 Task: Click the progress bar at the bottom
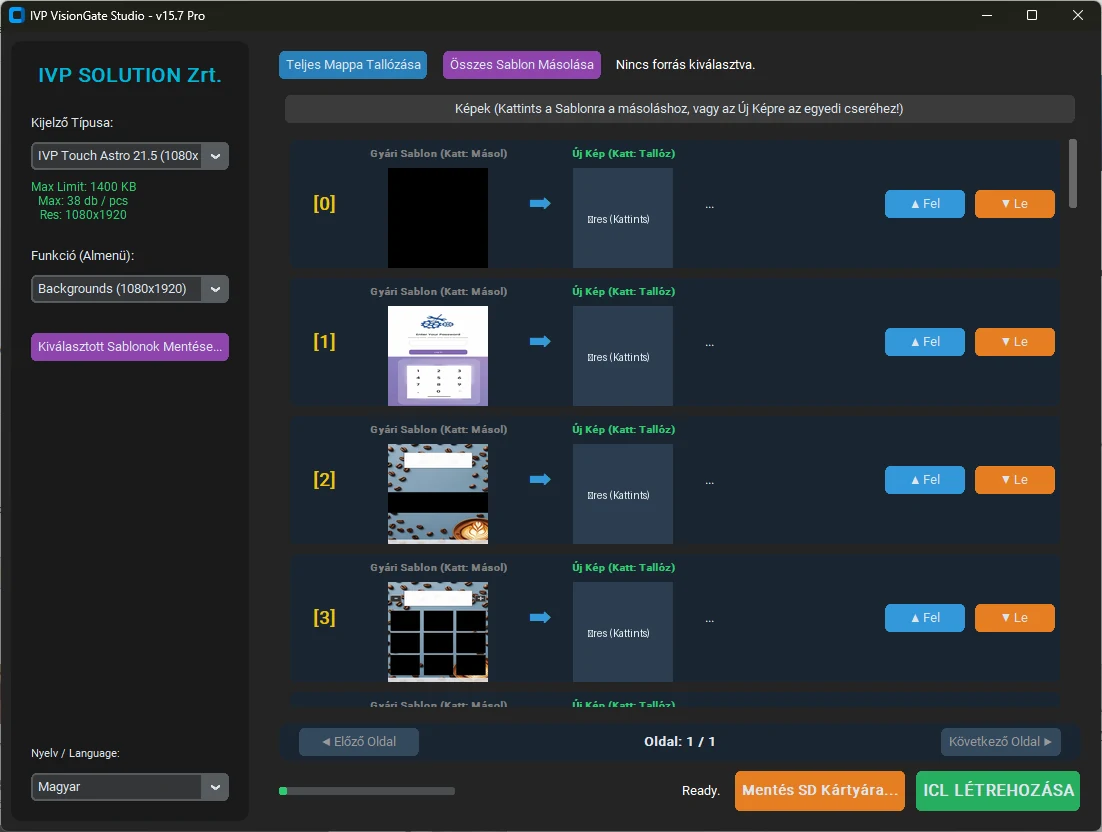tap(367, 791)
